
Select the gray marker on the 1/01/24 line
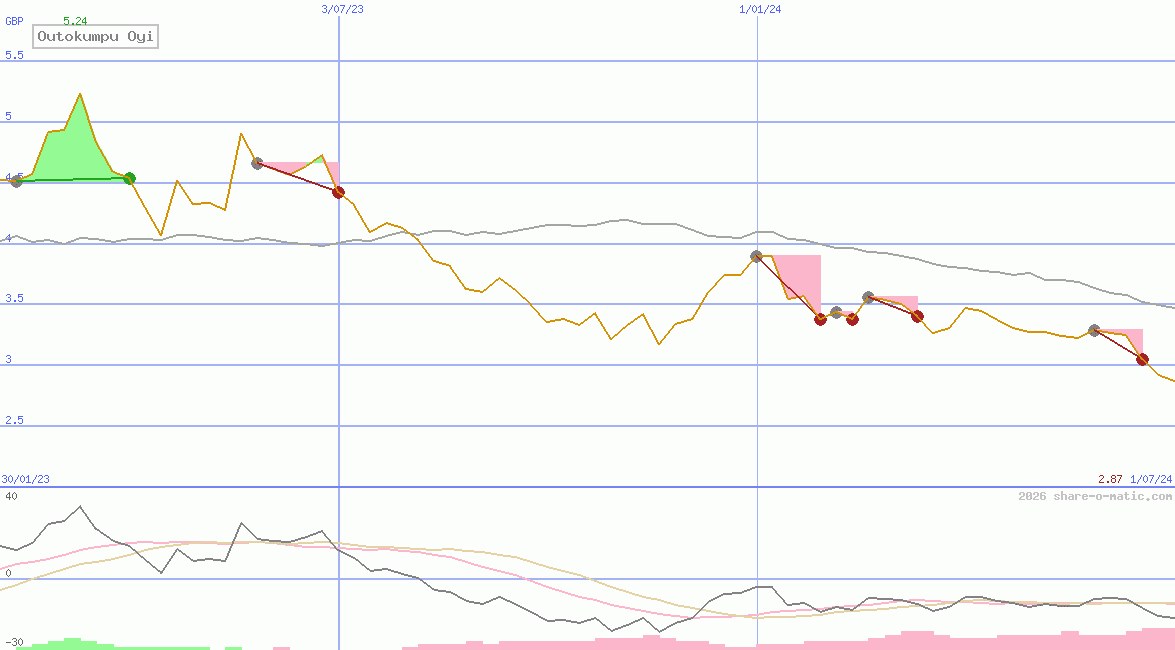757,257
